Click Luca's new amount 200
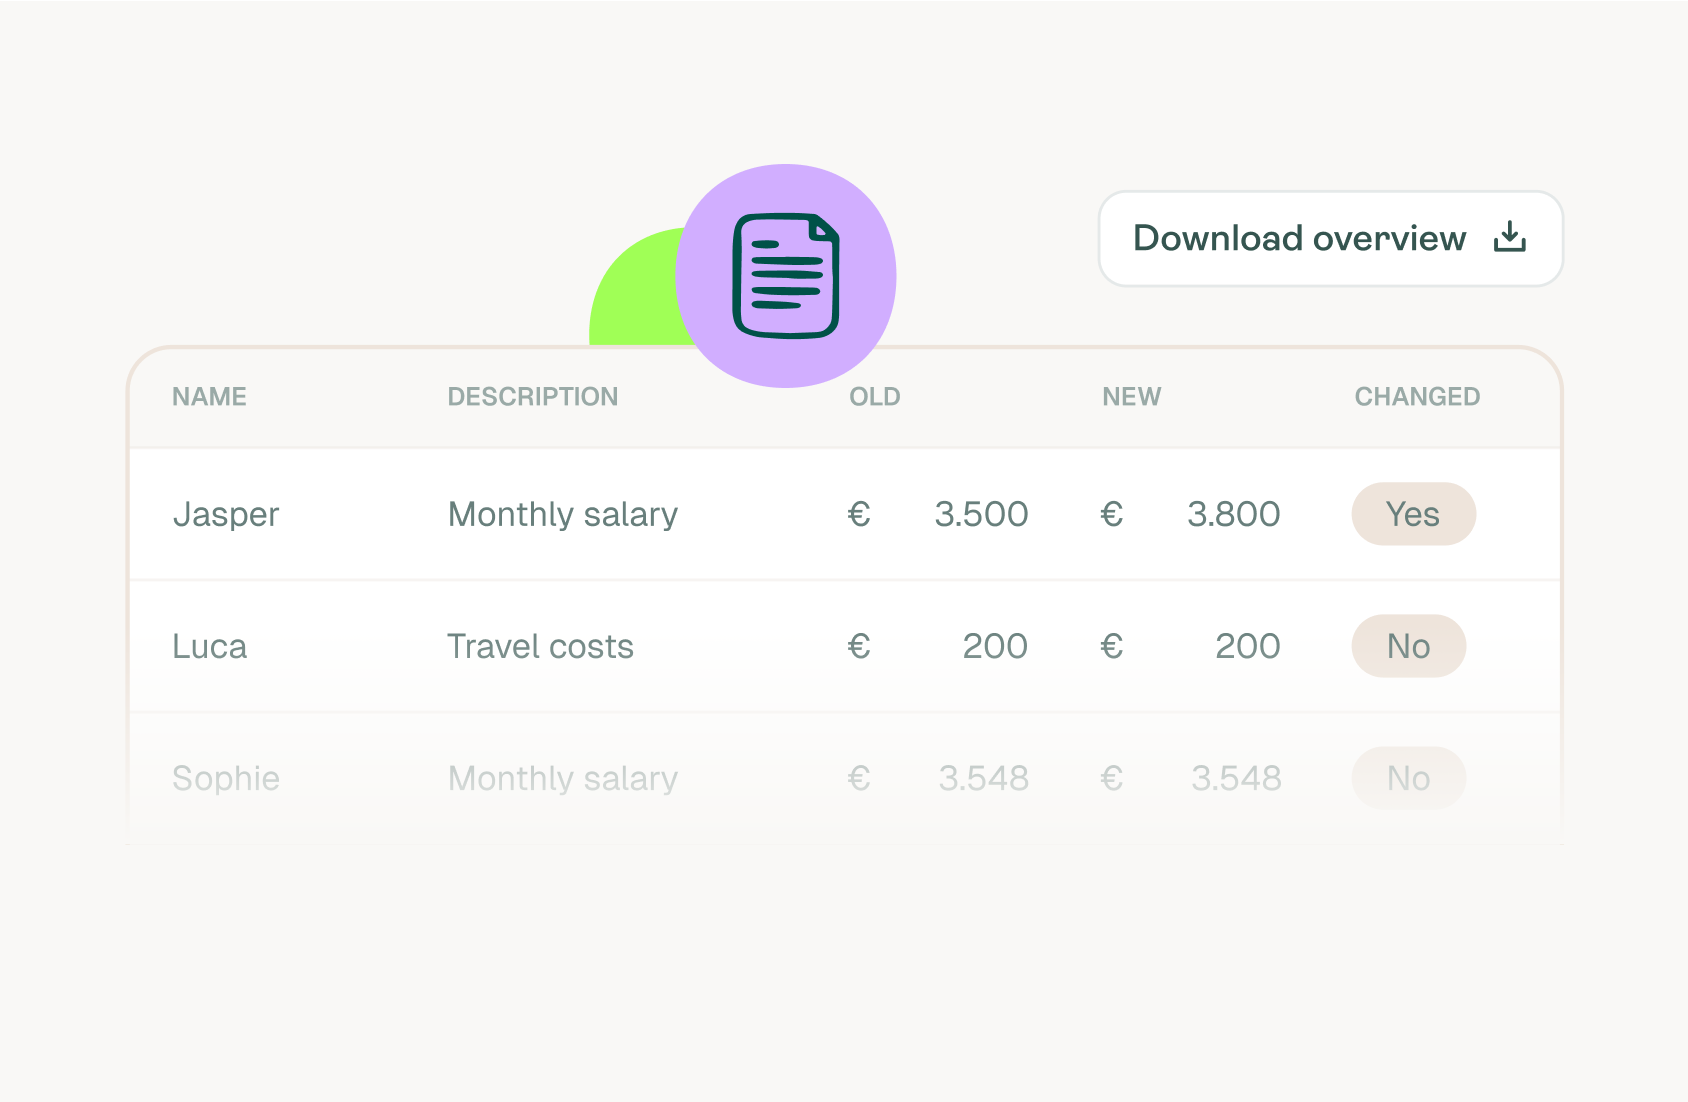 tap(1247, 646)
